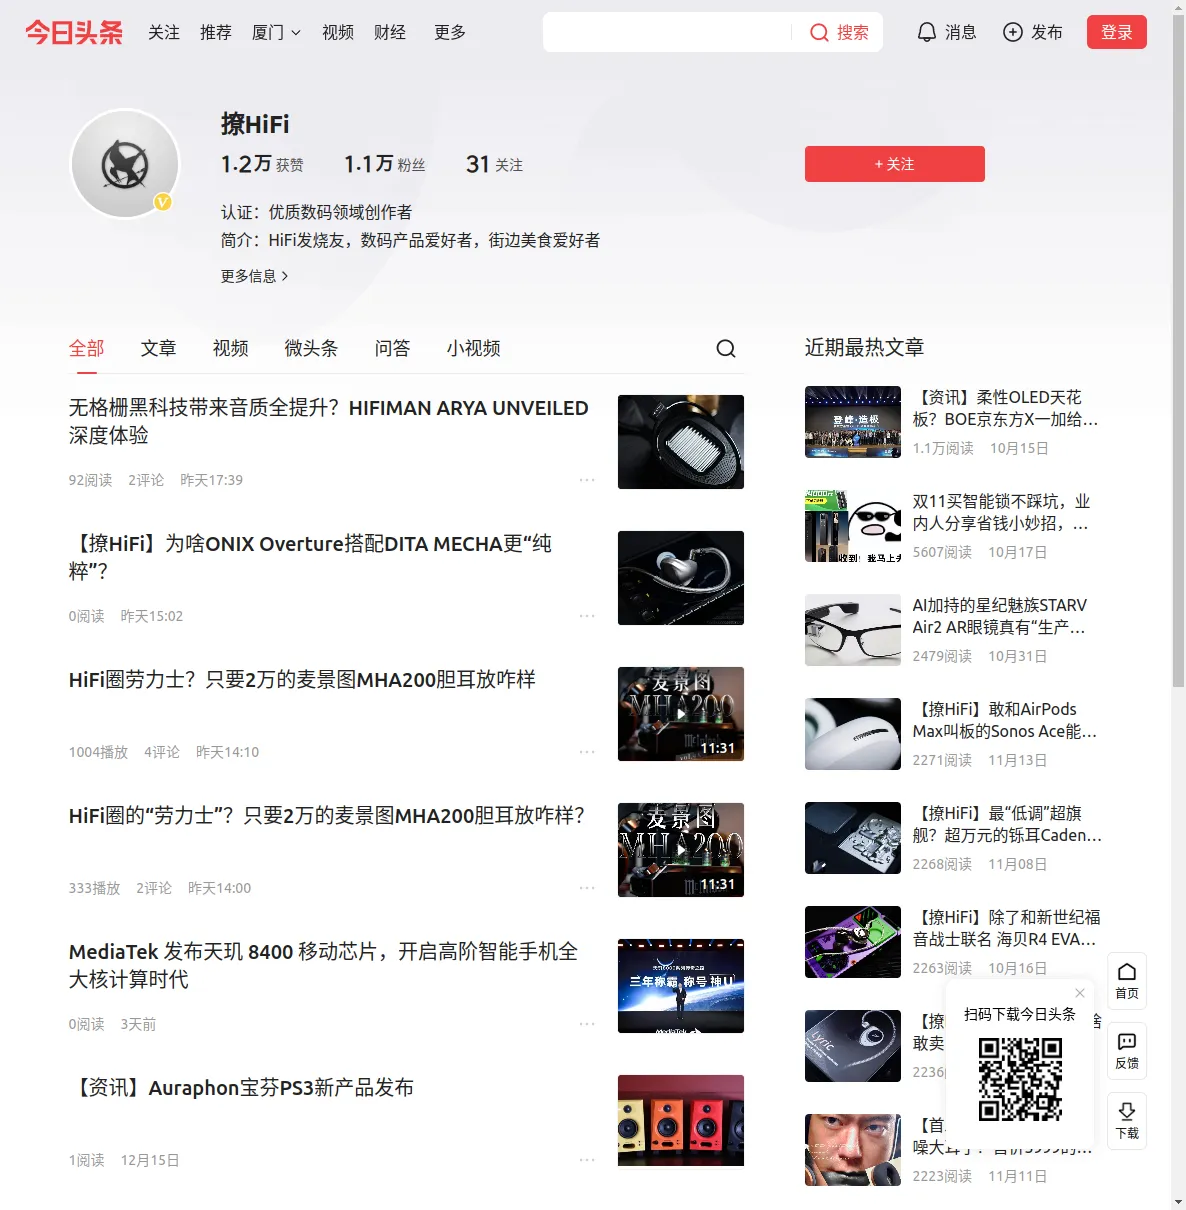Click the 2评论 under HIFIMAN ARYA article
Image resolution: width=1186 pixels, height=1210 pixels.
pos(146,480)
